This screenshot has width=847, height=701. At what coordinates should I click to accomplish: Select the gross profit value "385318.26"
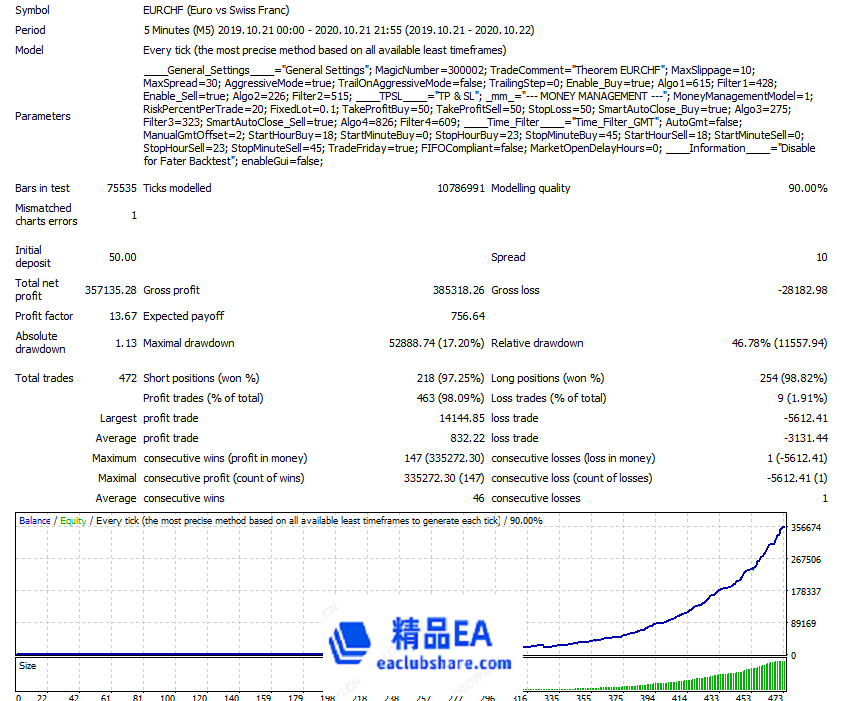[x=459, y=291]
